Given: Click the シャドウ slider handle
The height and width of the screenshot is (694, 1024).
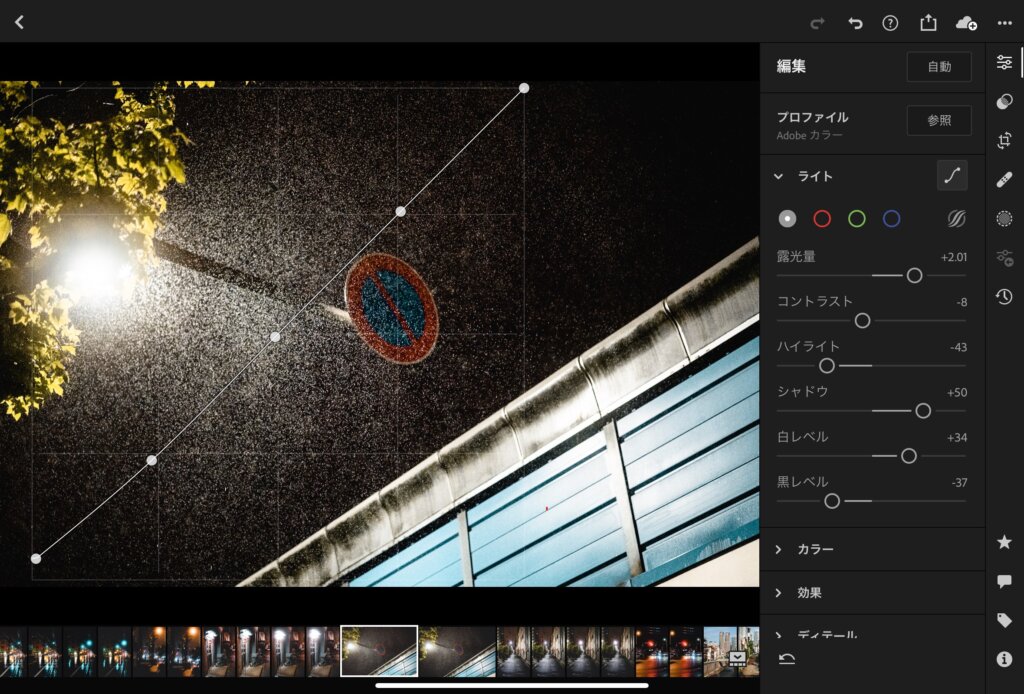Looking at the screenshot, I should pos(923,411).
